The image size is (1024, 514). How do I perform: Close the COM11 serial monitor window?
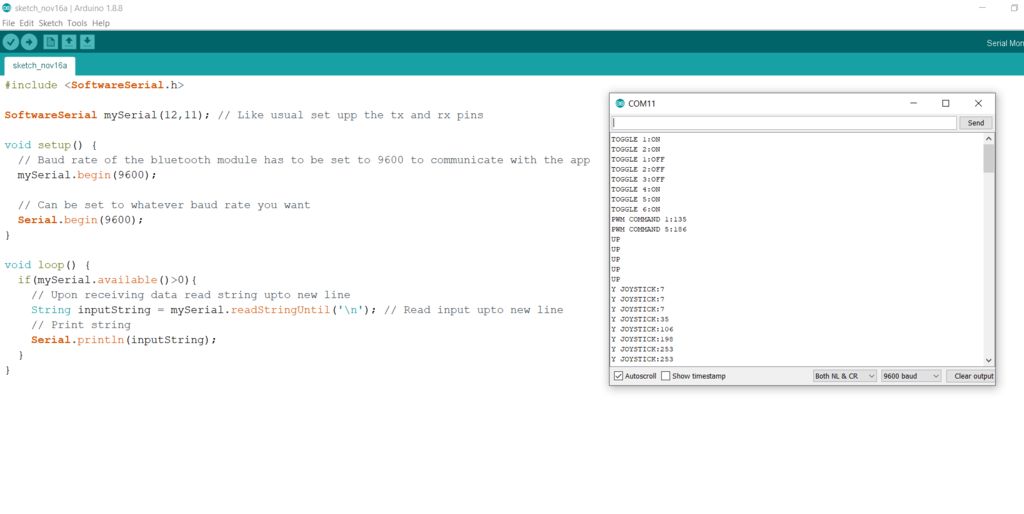(x=978, y=103)
